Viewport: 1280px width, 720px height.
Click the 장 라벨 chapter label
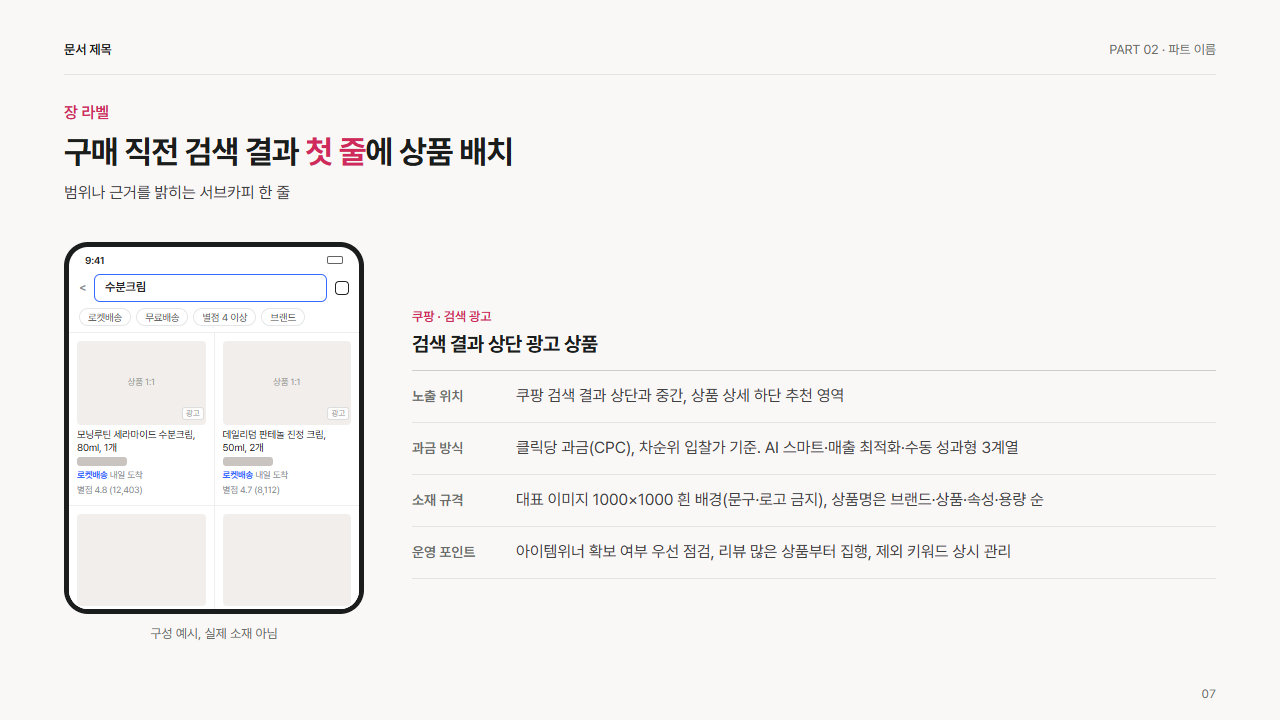point(86,112)
